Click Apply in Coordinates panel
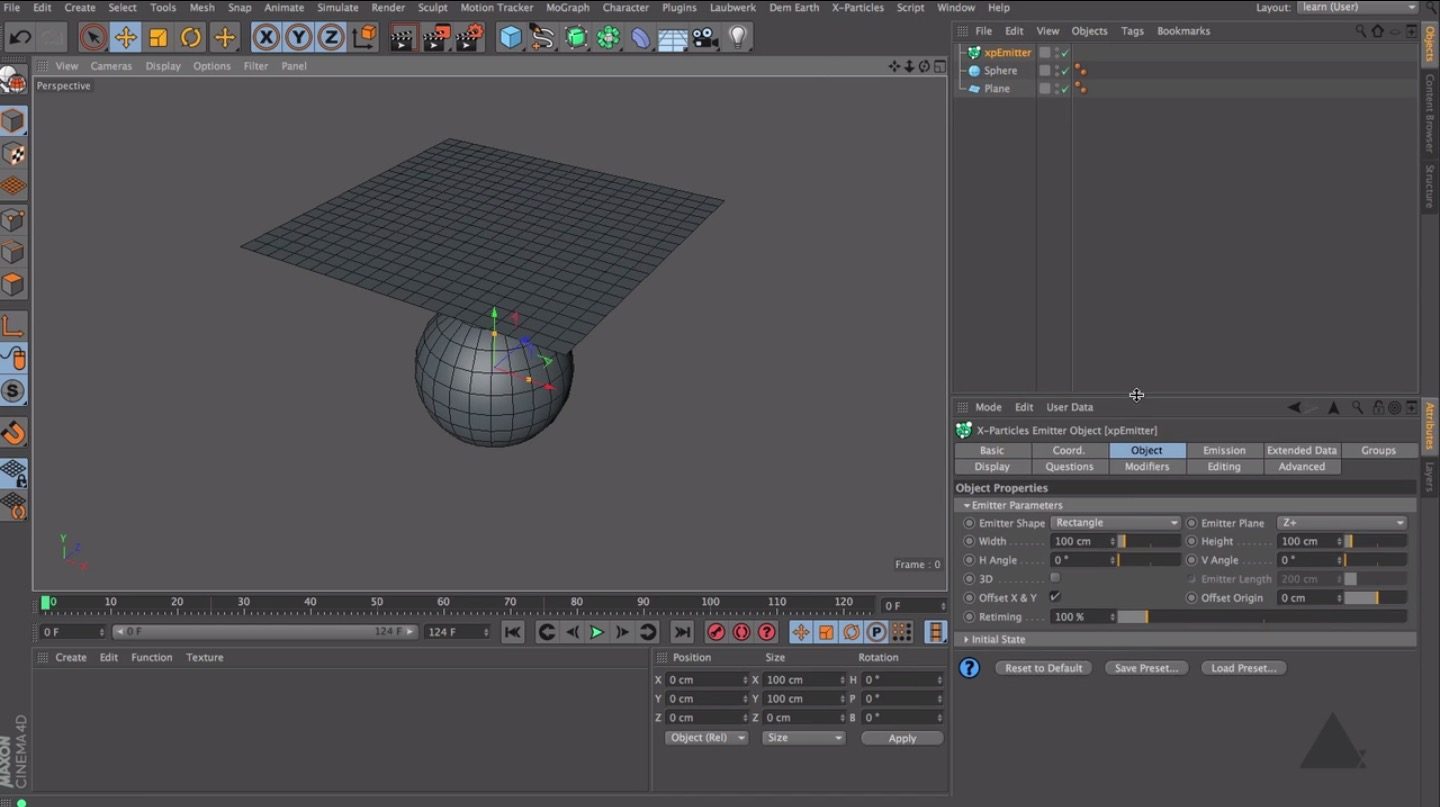This screenshot has width=1440, height=807. point(902,738)
